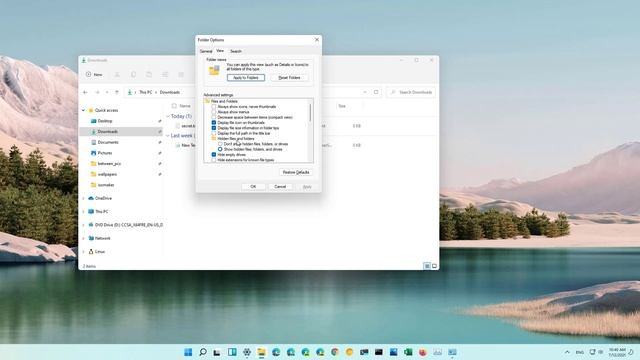Open recent locations chevron beside forward arrow
Image resolution: width=640 pixels, height=360 pixels.
107,92
